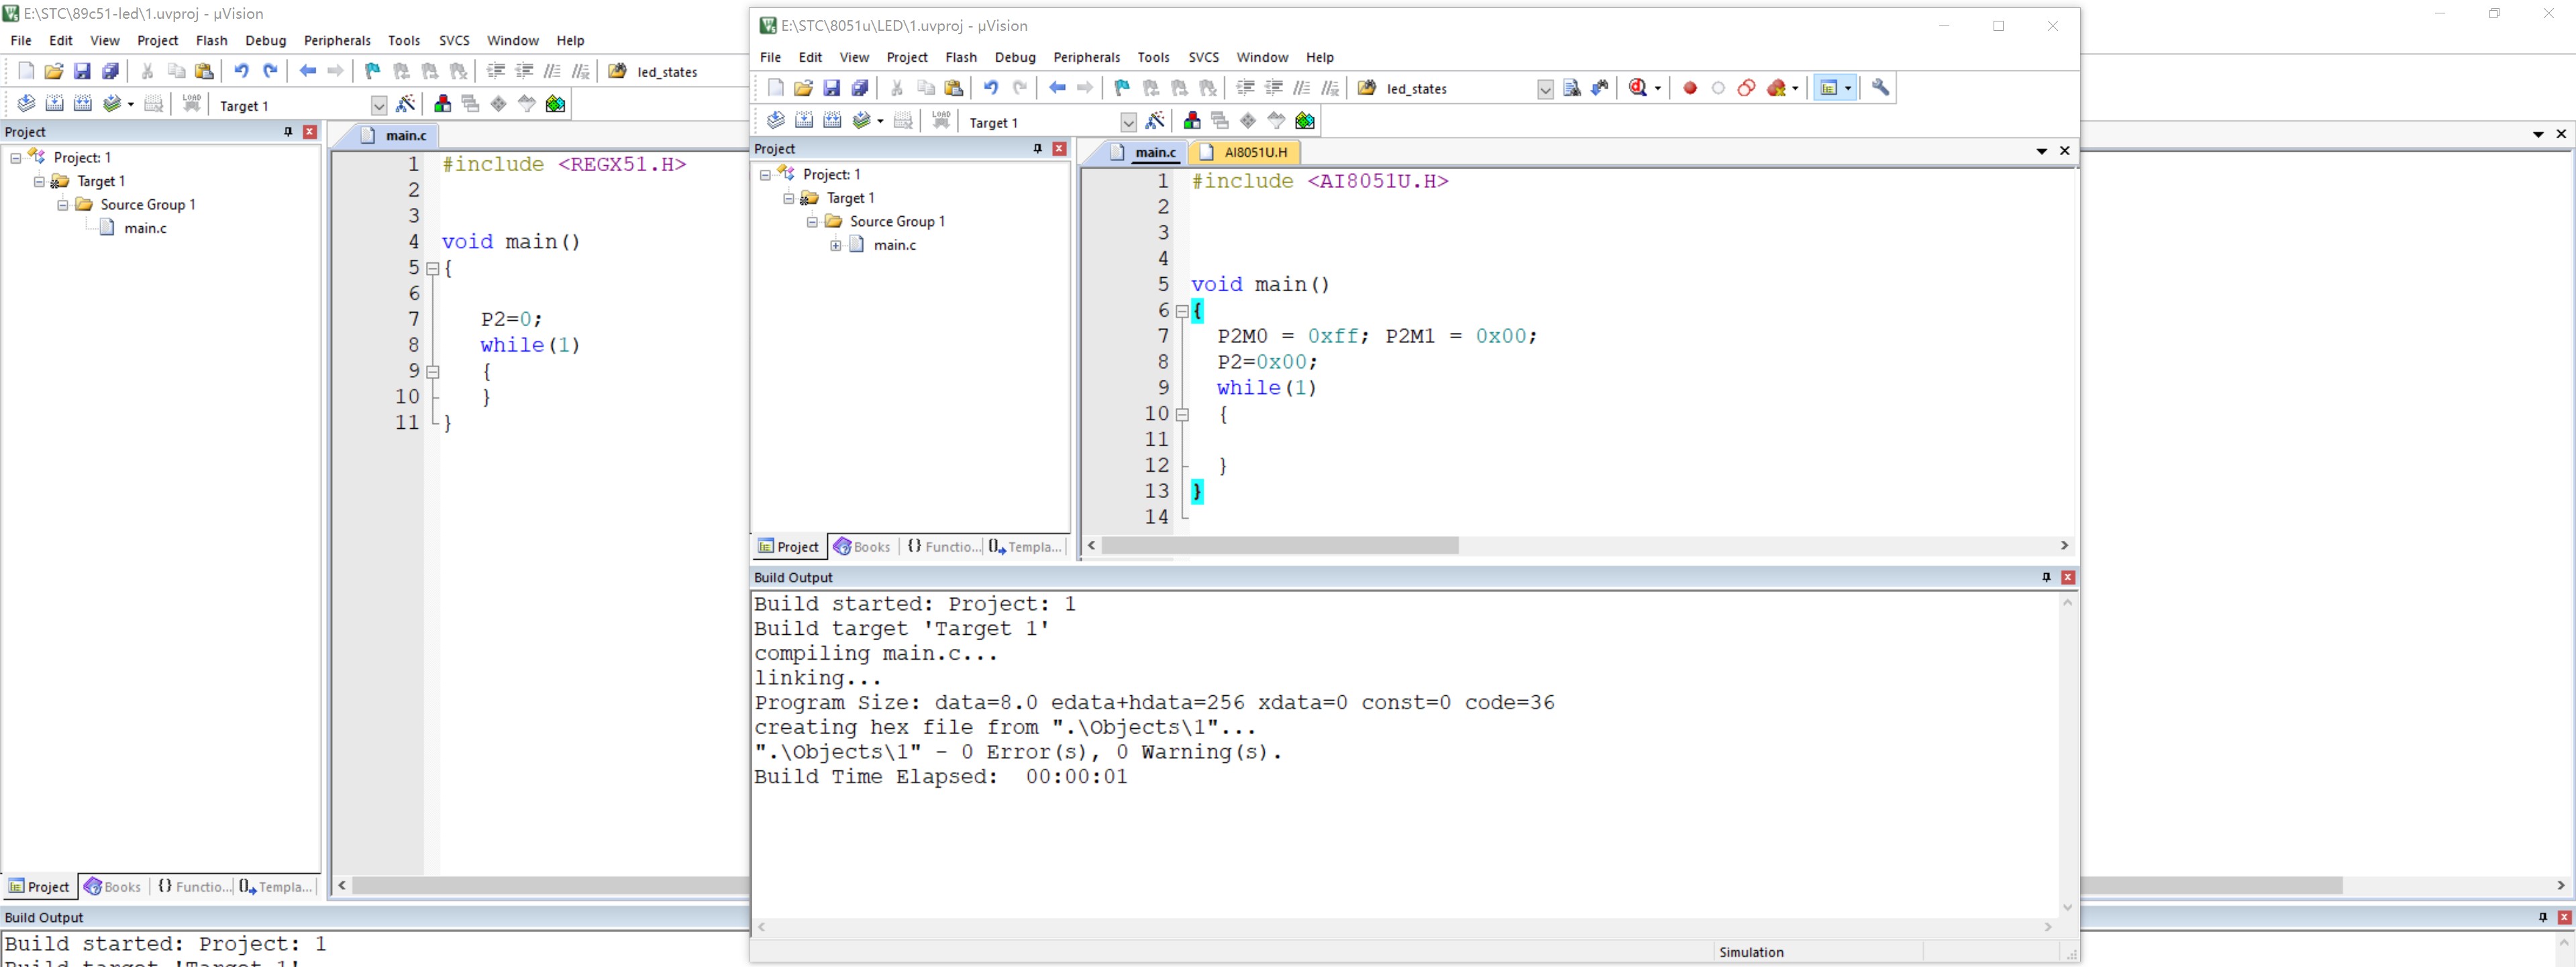
Task: Open debug button dropdown arrow
Action: coord(1658,88)
